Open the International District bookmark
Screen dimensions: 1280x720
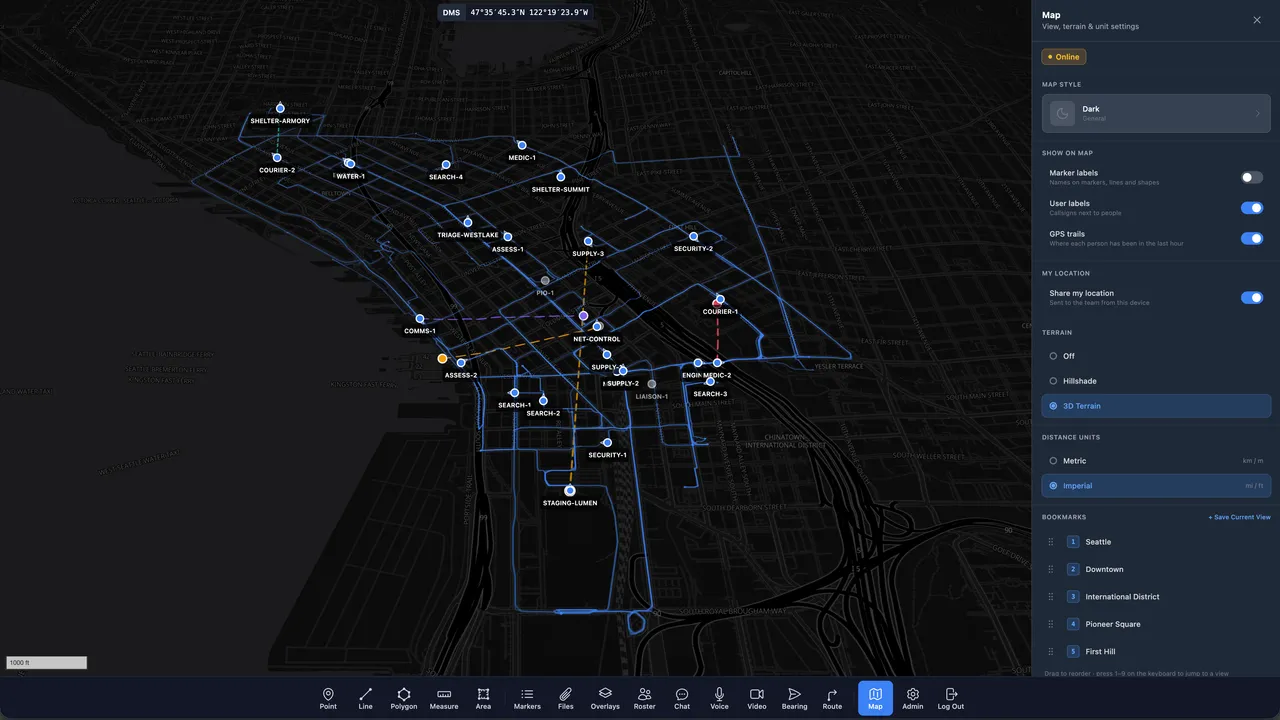(x=1157, y=597)
